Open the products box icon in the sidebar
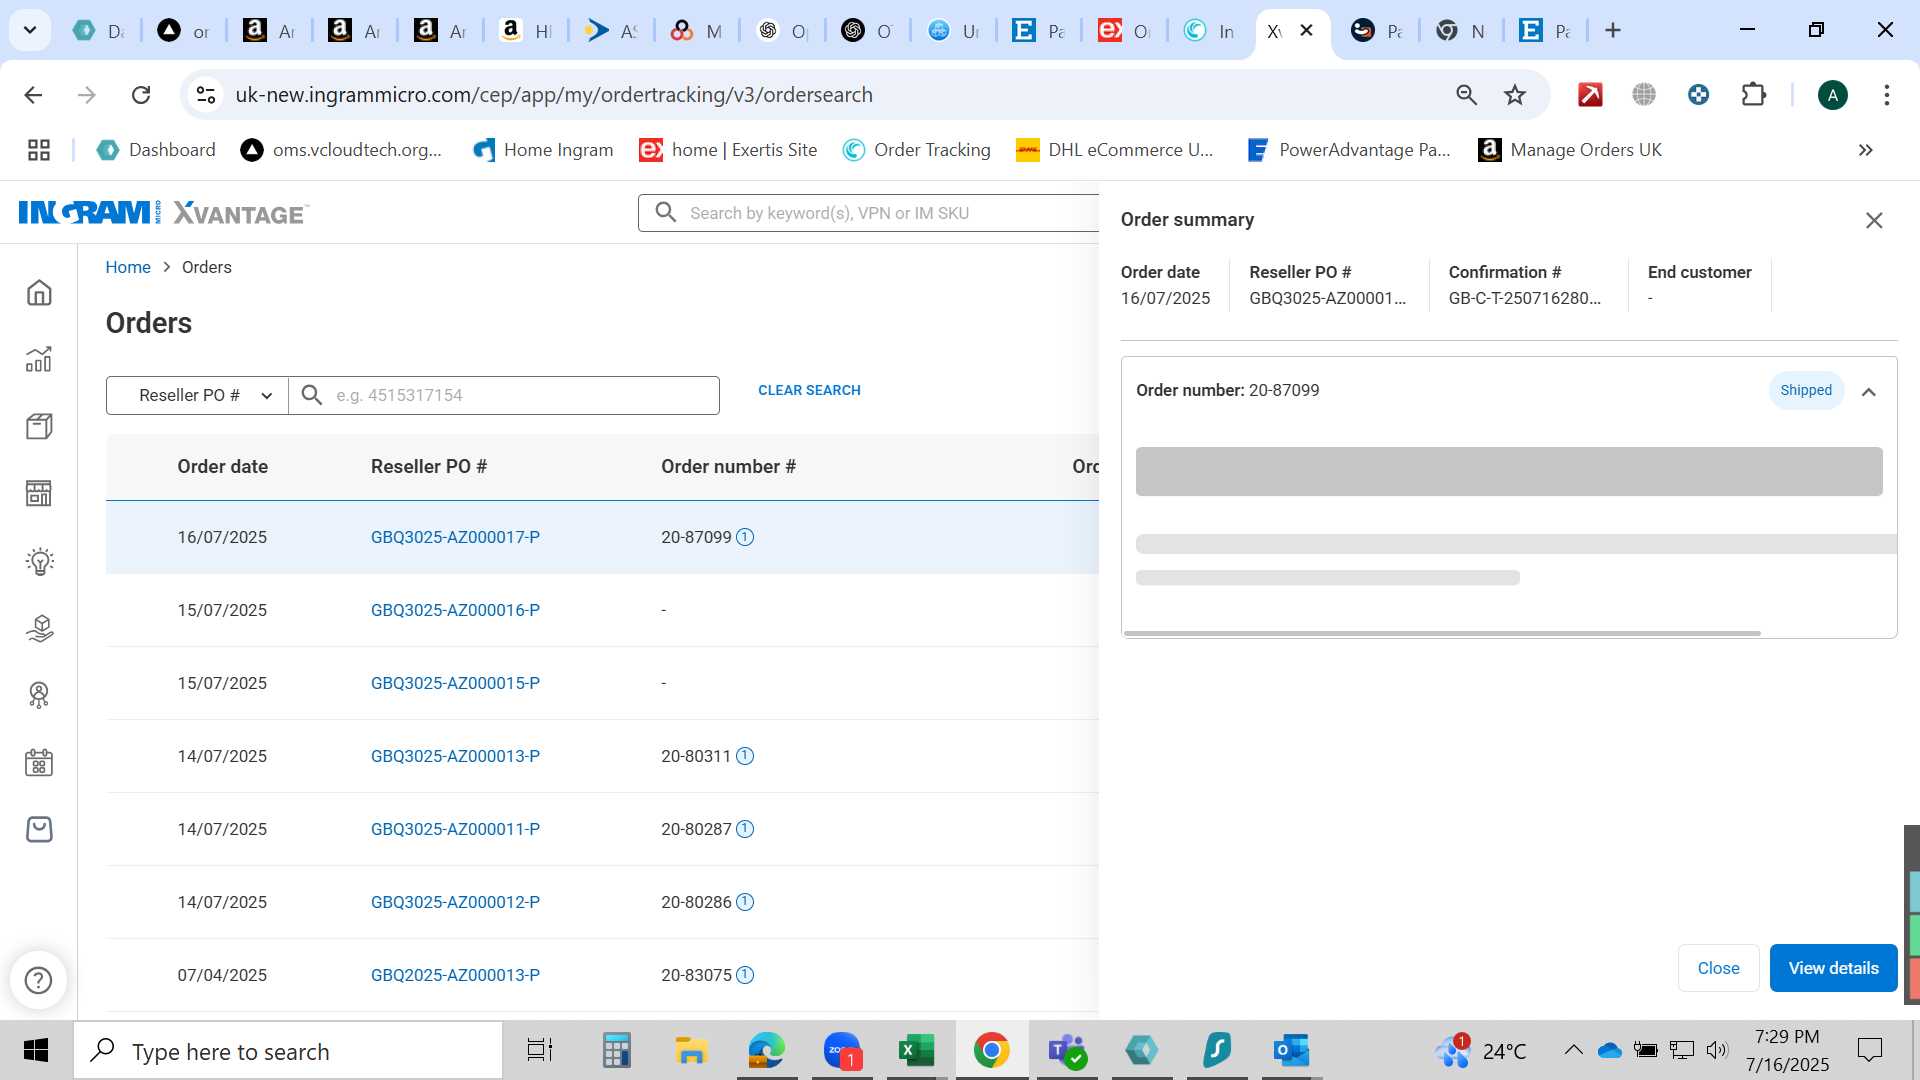This screenshot has height=1080, width=1920. [x=39, y=427]
